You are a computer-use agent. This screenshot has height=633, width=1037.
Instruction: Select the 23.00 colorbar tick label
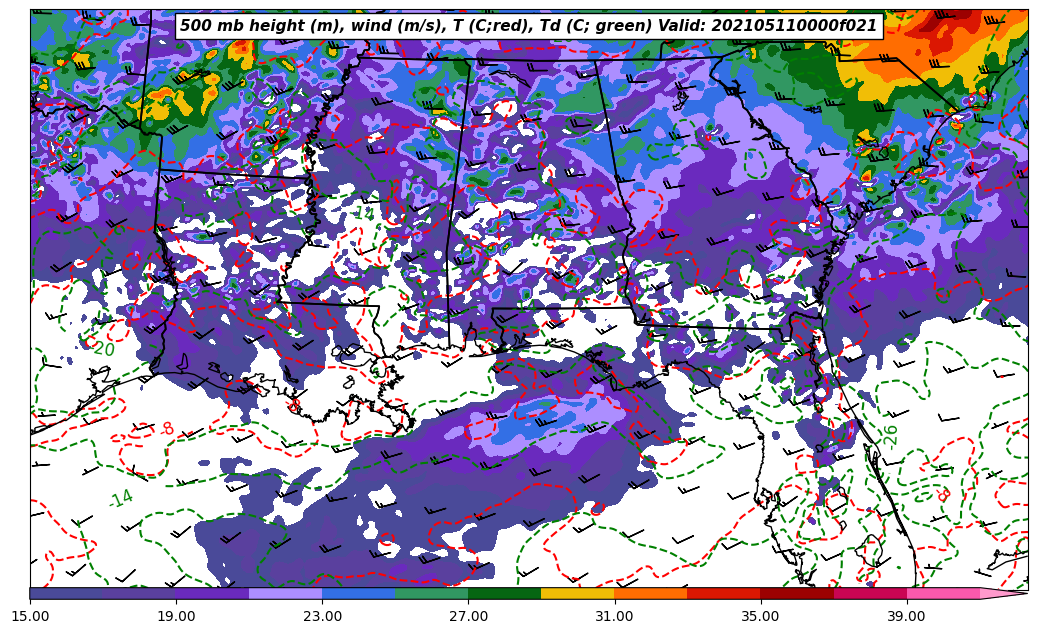tap(322, 616)
